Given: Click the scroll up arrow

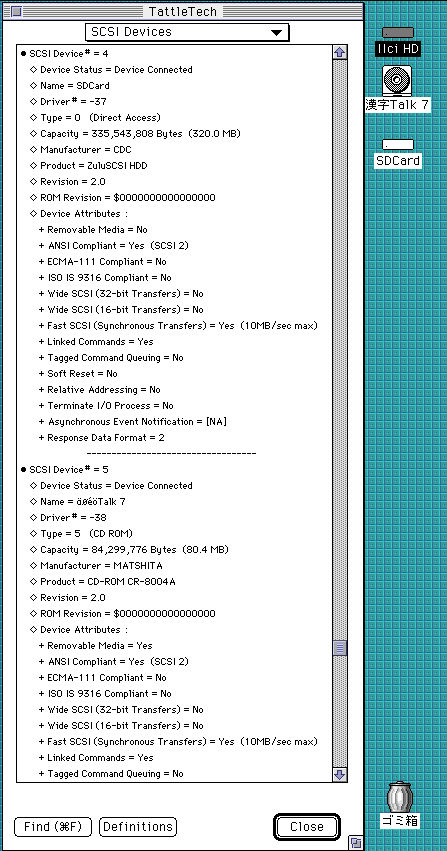Looking at the screenshot, I should (340, 52).
